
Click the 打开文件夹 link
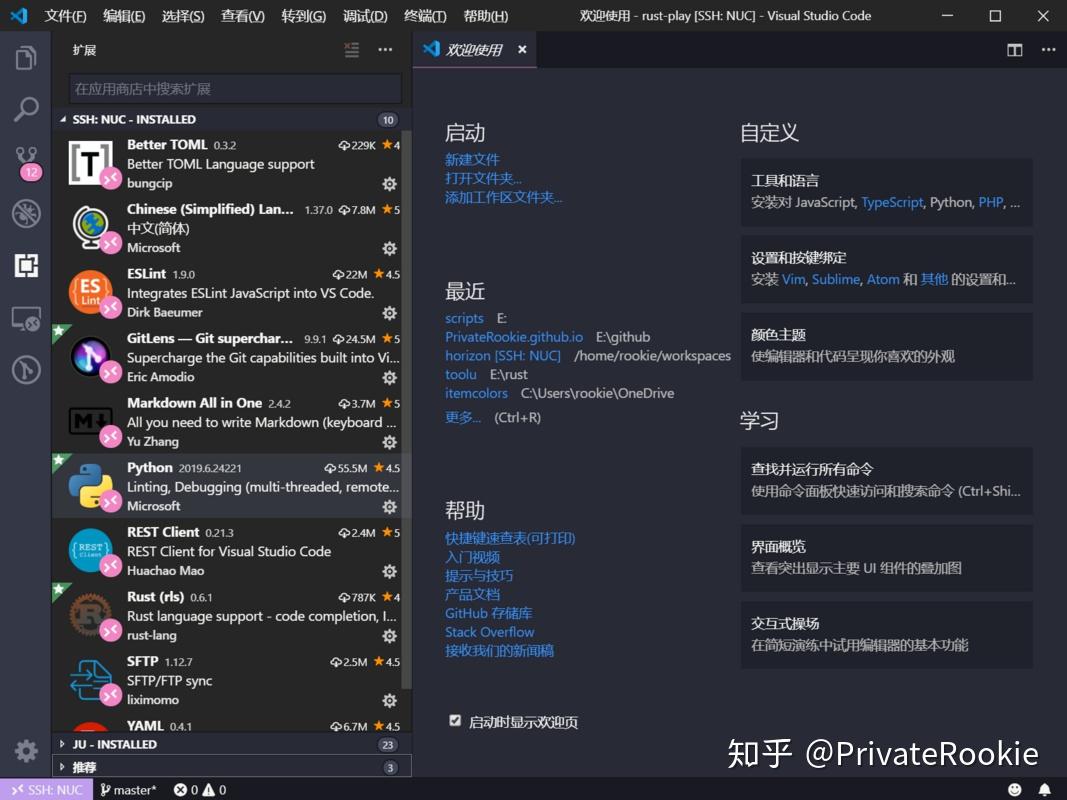[x=483, y=178]
